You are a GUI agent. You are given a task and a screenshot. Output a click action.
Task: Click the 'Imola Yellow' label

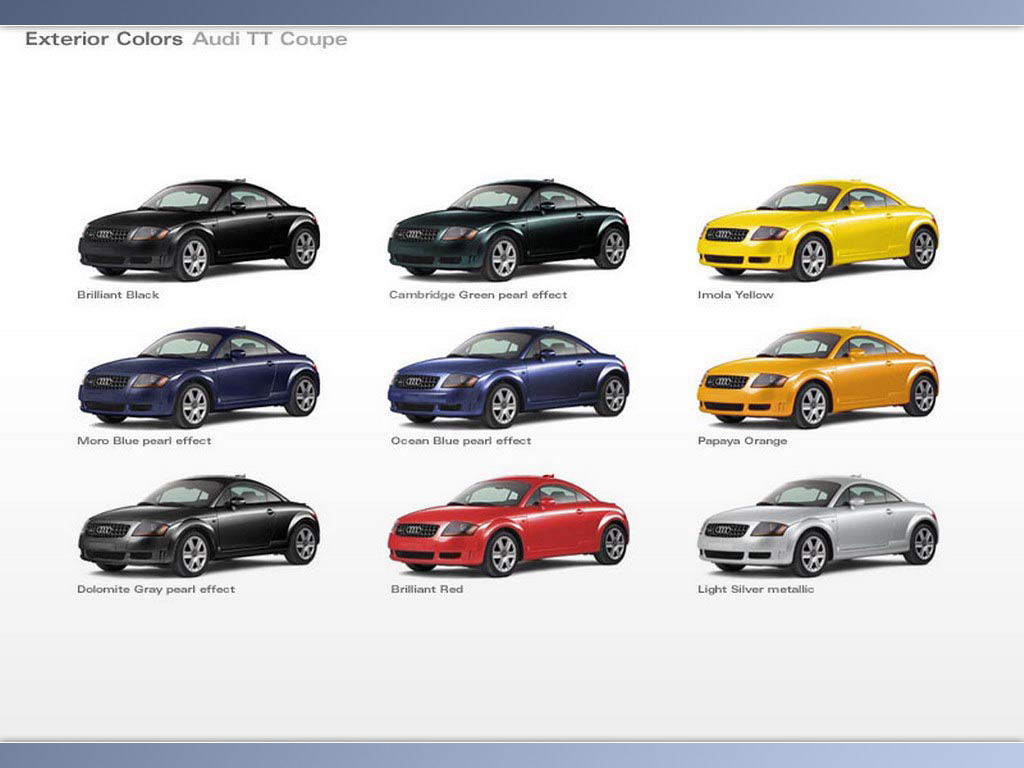735,295
